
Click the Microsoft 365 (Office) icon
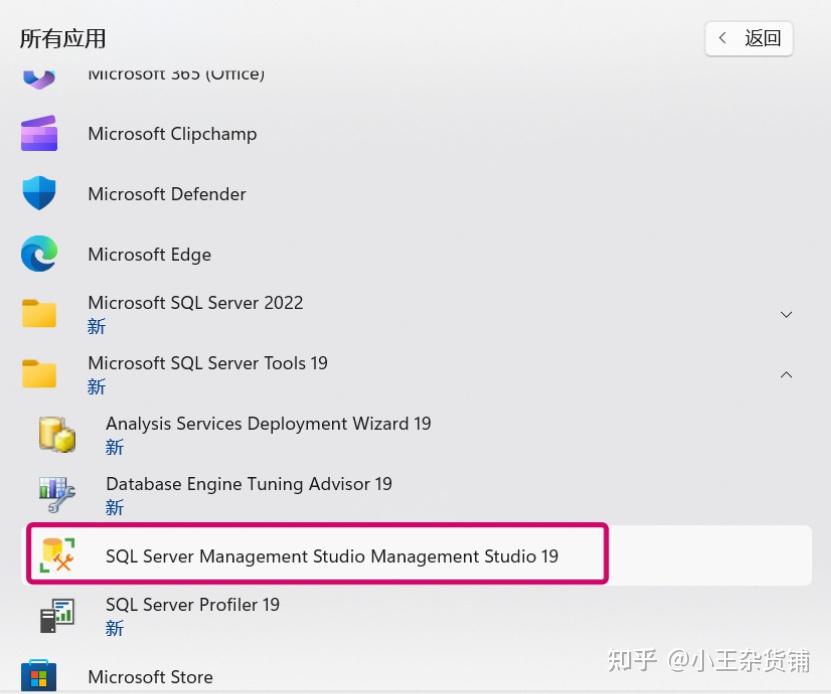(39, 76)
